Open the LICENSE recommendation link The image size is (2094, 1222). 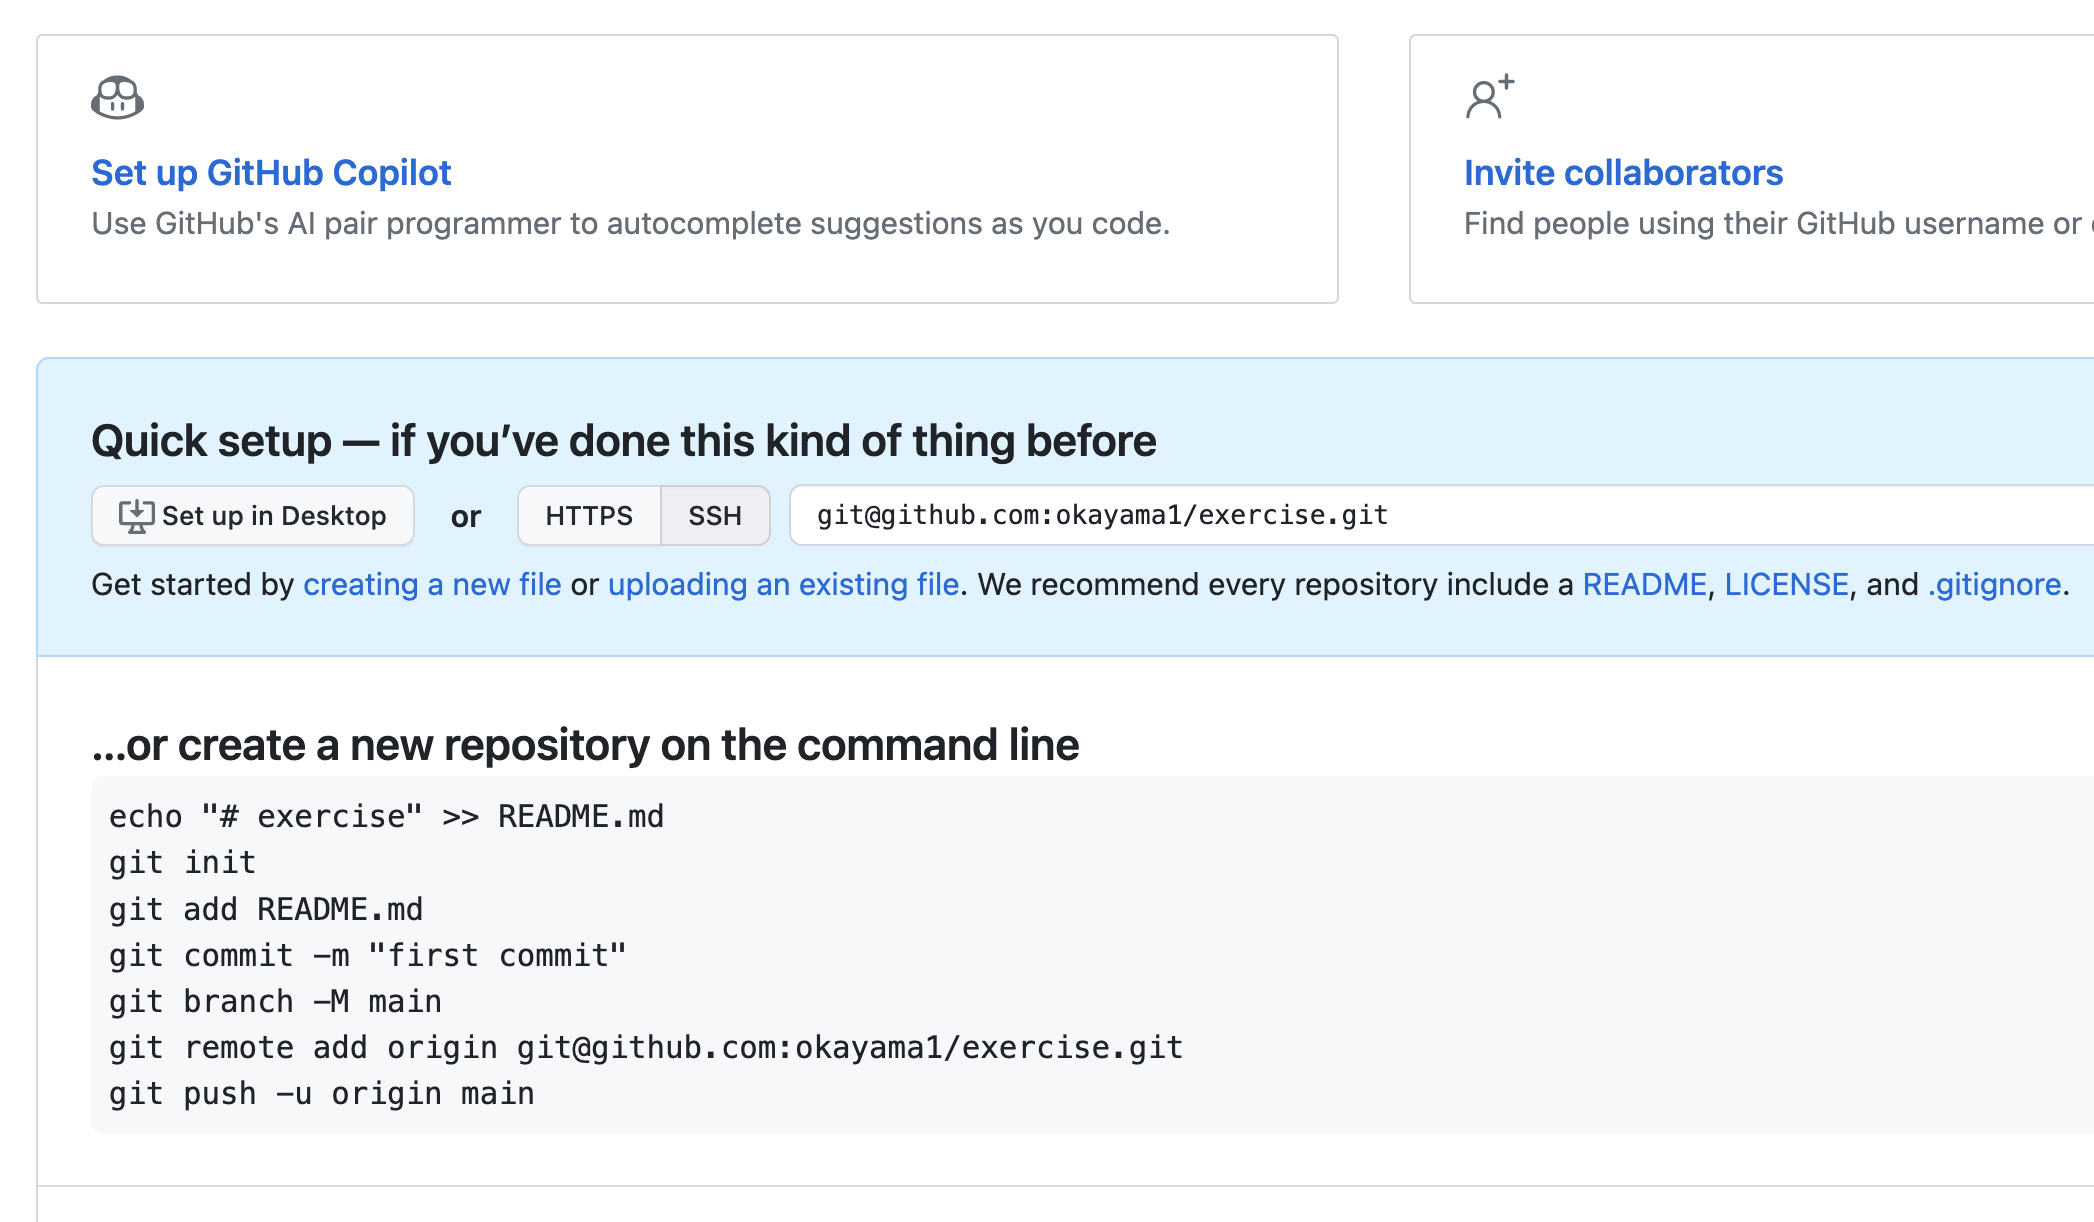(1786, 585)
